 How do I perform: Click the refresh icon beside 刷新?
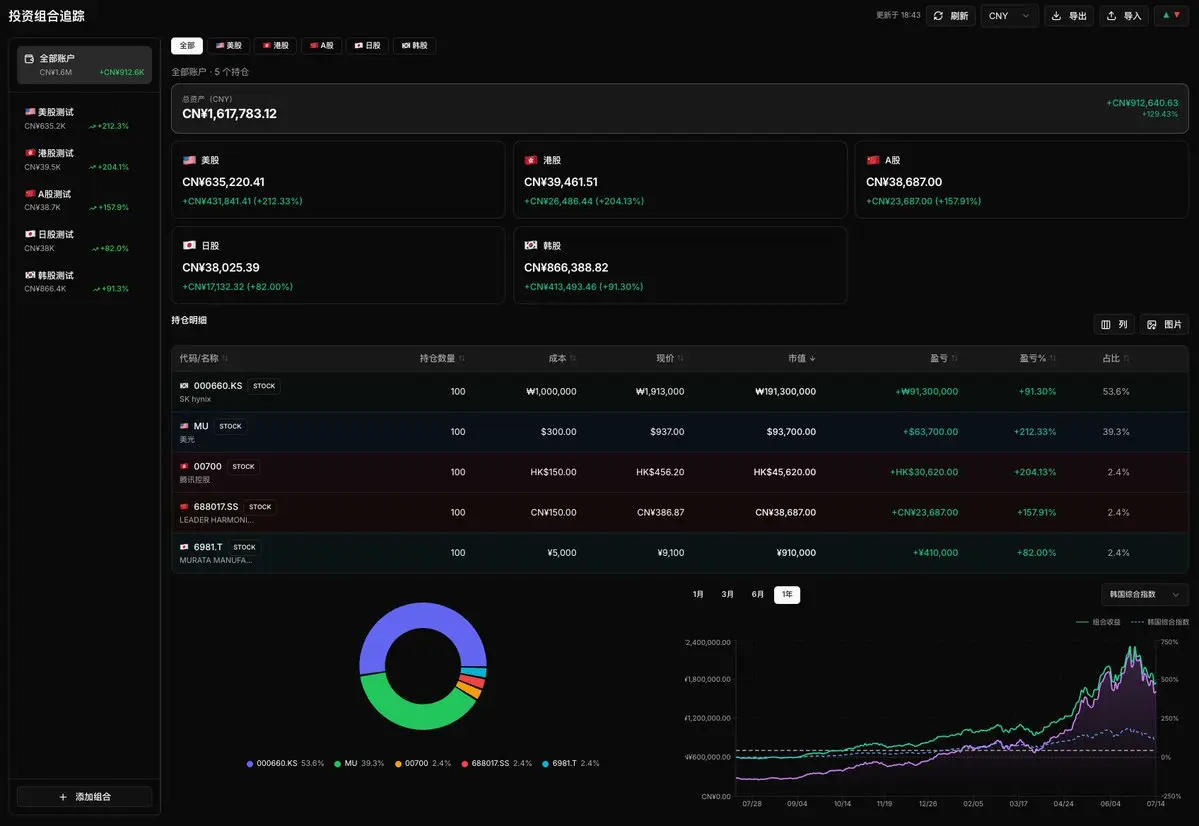tap(938, 16)
